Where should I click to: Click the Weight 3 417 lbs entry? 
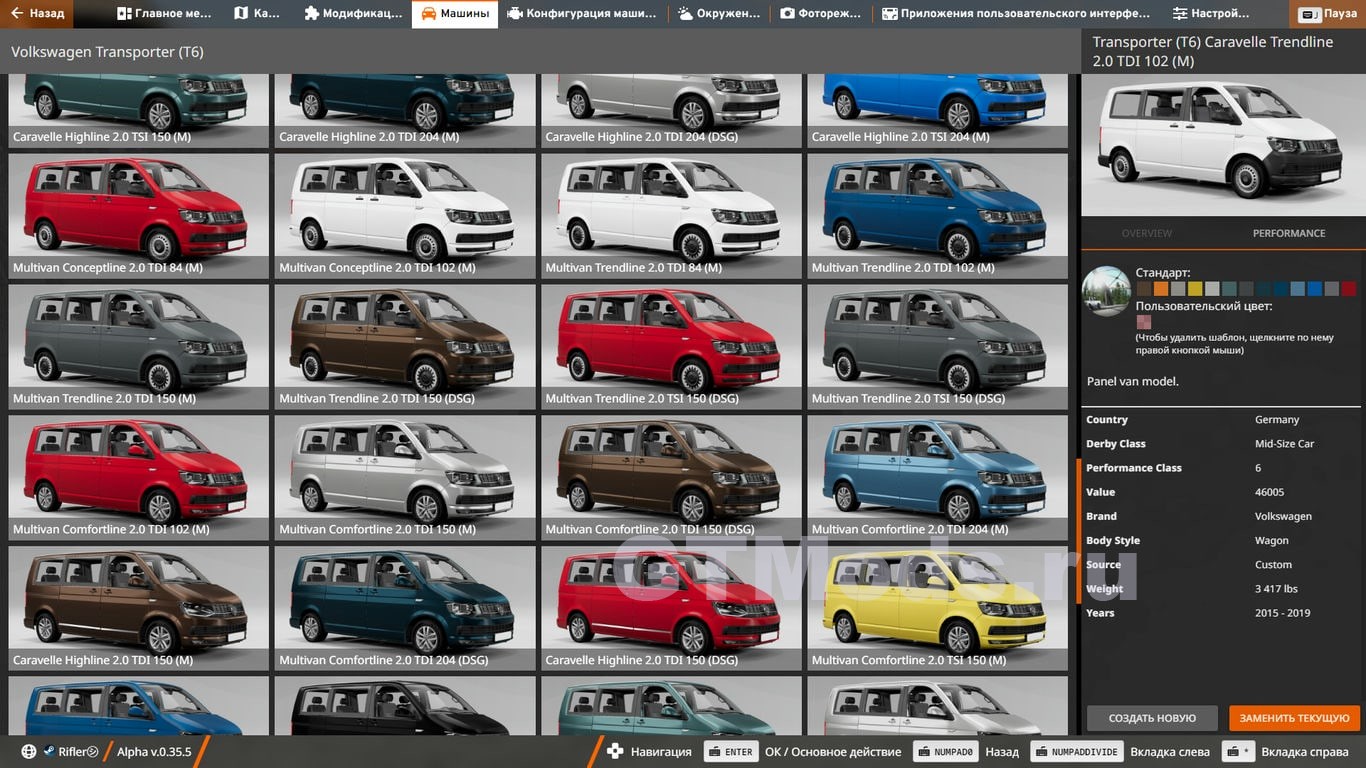coord(1221,589)
